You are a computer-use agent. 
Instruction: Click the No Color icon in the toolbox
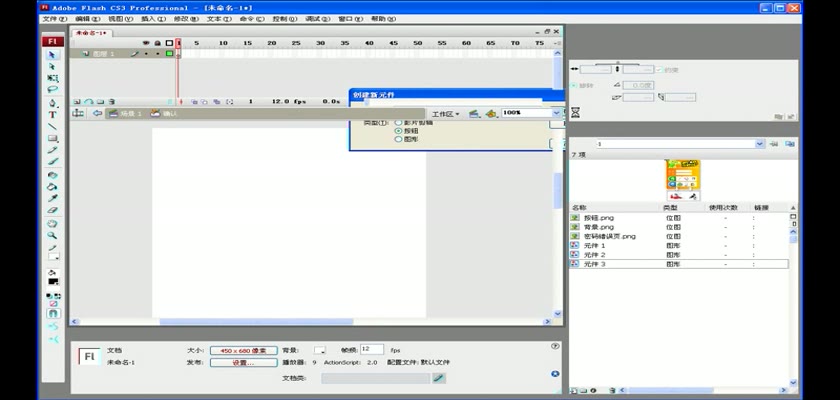pos(53,304)
